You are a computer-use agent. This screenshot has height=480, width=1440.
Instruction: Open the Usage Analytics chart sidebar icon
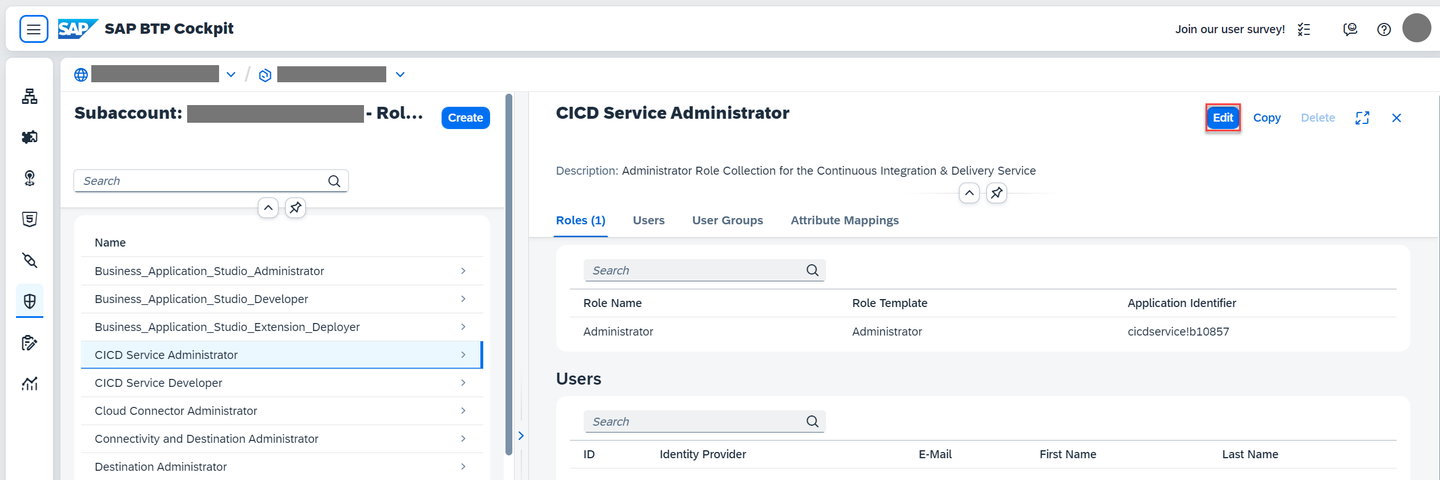coord(30,384)
